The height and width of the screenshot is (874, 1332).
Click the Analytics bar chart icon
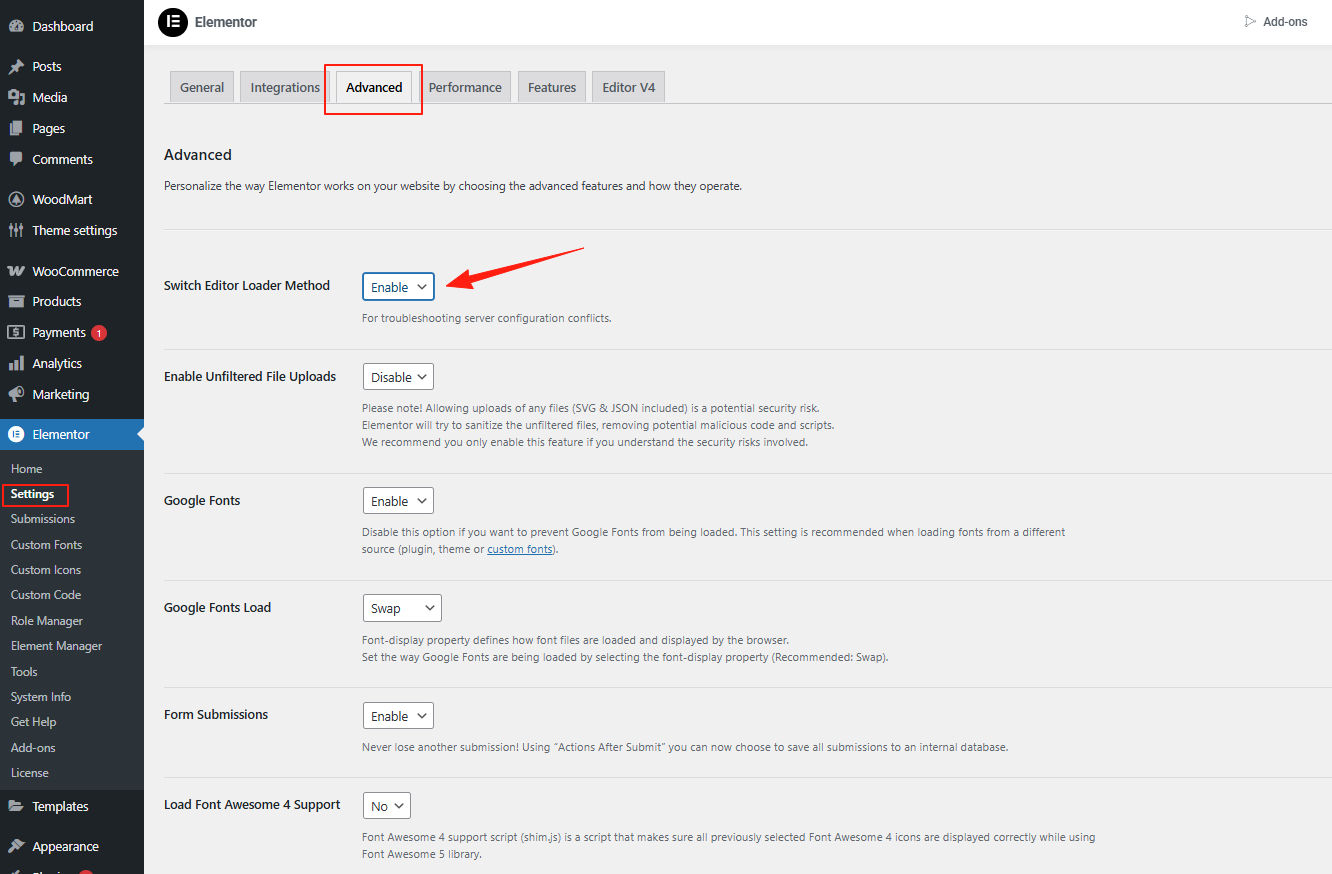tap(16, 363)
